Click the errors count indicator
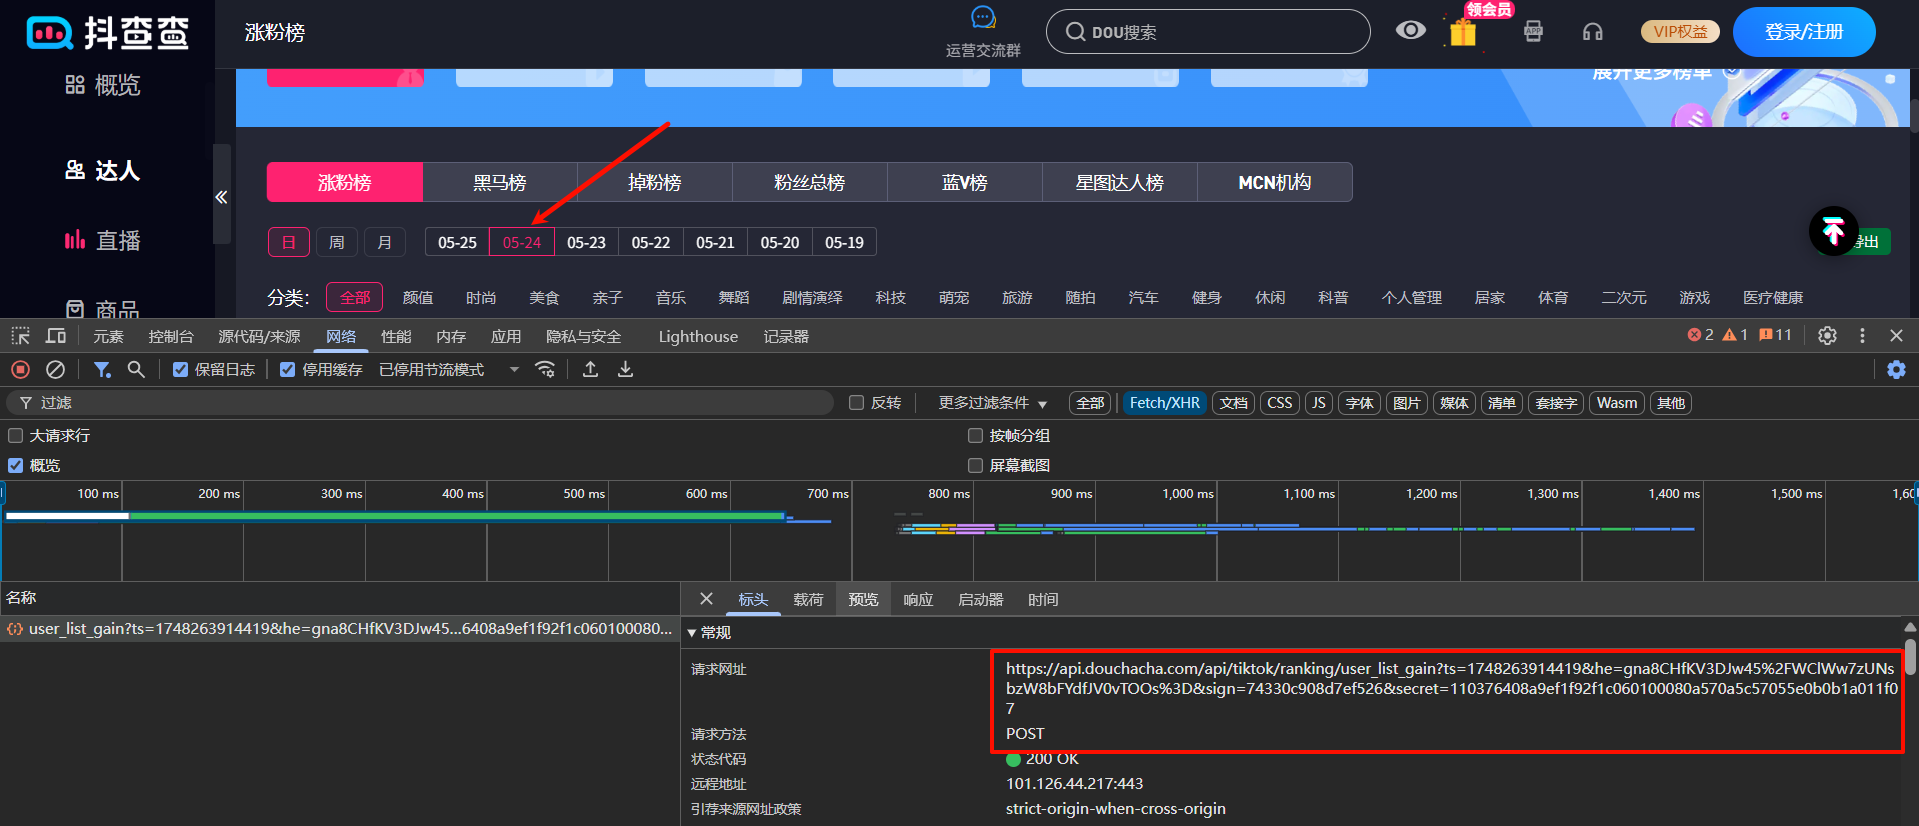Viewport: 1919px width, 826px height. tap(1701, 335)
